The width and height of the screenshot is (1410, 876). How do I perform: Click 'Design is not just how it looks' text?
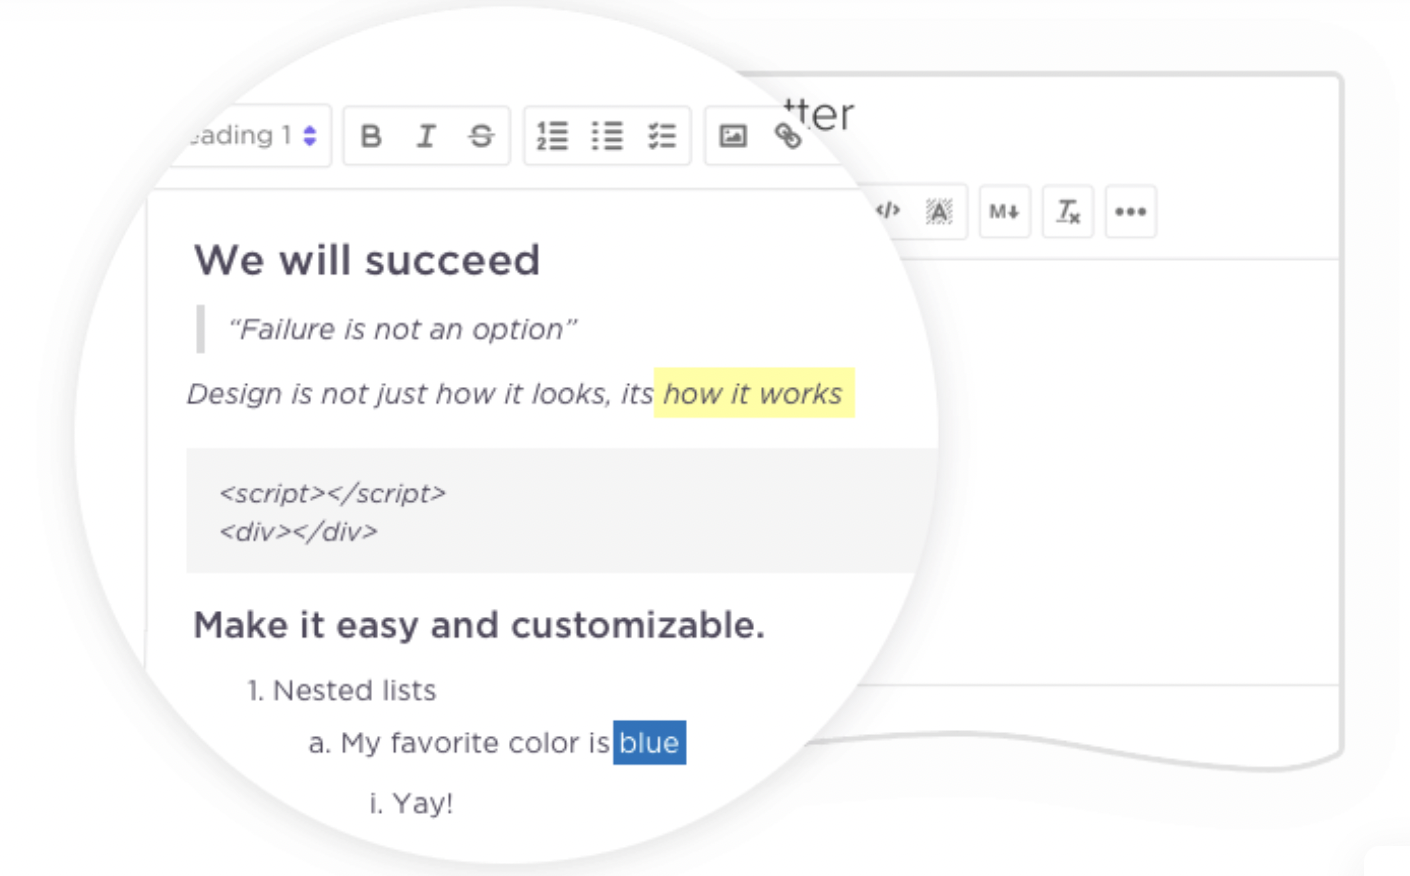(x=397, y=394)
